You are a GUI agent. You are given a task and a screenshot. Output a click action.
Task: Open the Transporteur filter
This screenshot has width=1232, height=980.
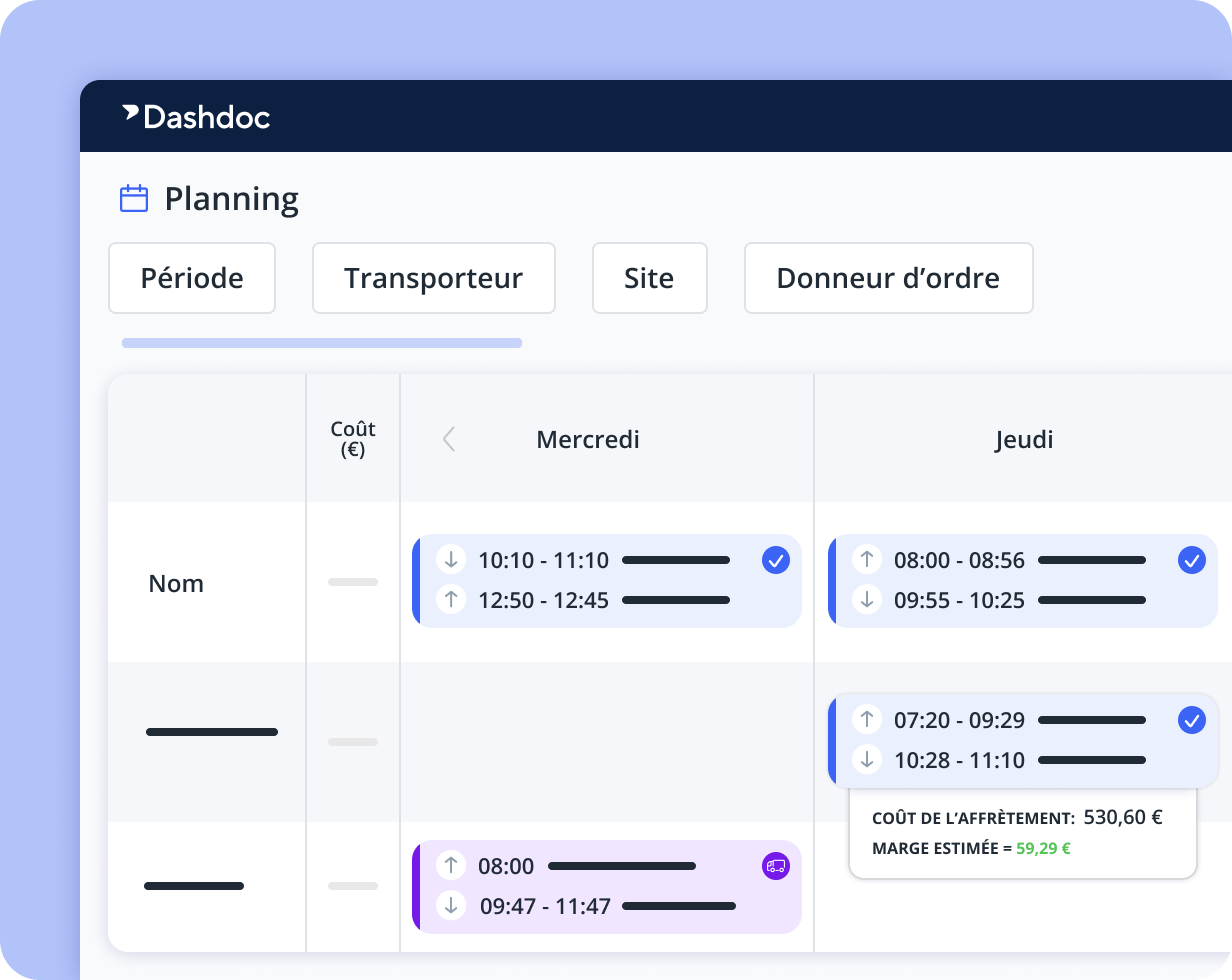(x=434, y=278)
